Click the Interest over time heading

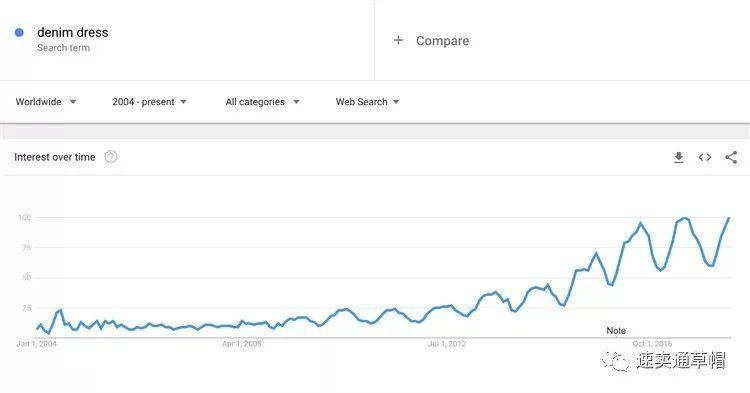55,157
